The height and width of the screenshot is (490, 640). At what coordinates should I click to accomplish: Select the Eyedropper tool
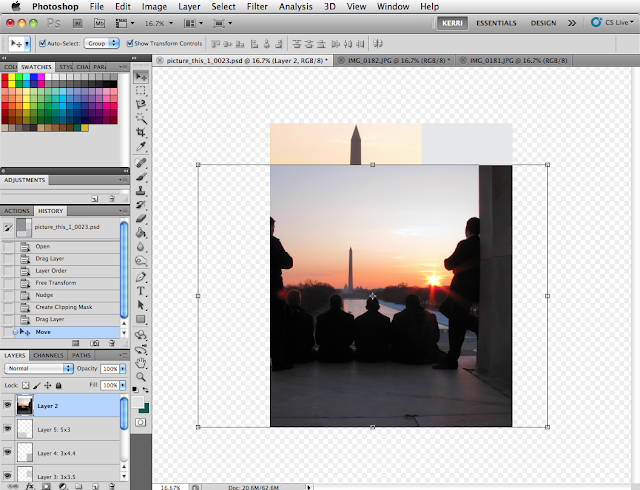click(x=141, y=147)
